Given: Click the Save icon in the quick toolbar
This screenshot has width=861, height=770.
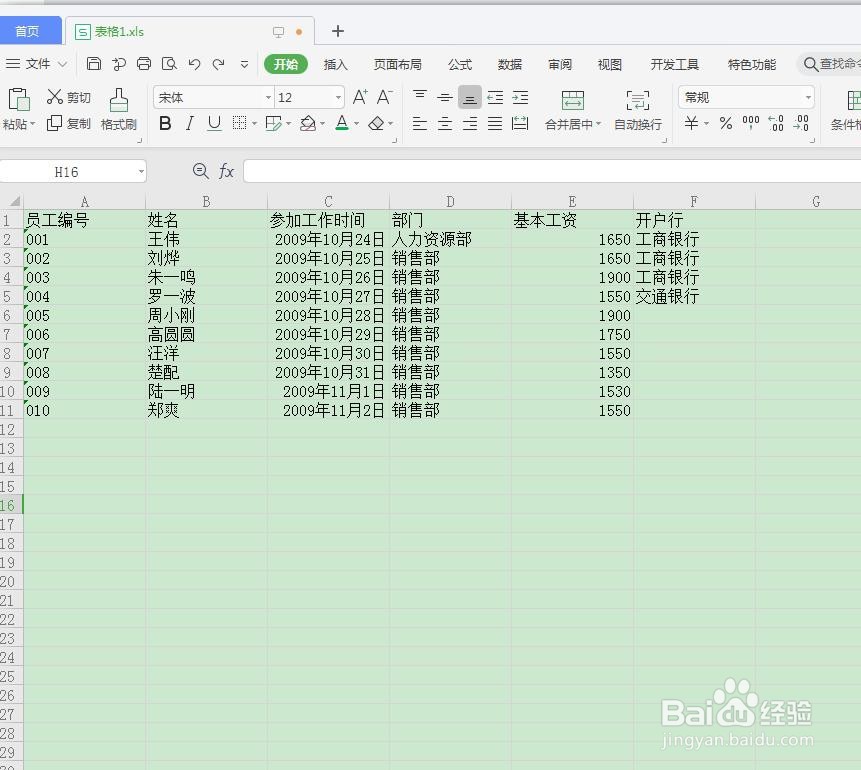Looking at the screenshot, I should [94, 64].
